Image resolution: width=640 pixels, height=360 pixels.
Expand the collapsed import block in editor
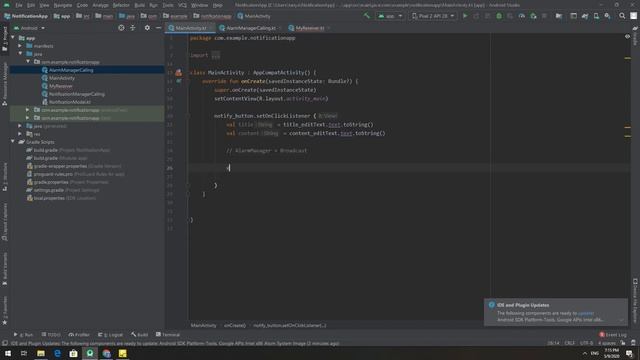[216, 55]
